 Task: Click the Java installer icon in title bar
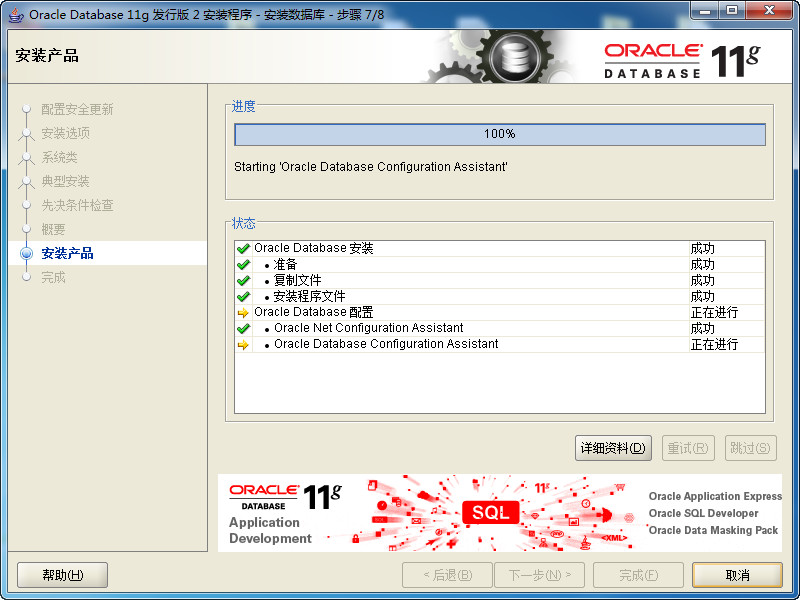[x=16, y=14]
